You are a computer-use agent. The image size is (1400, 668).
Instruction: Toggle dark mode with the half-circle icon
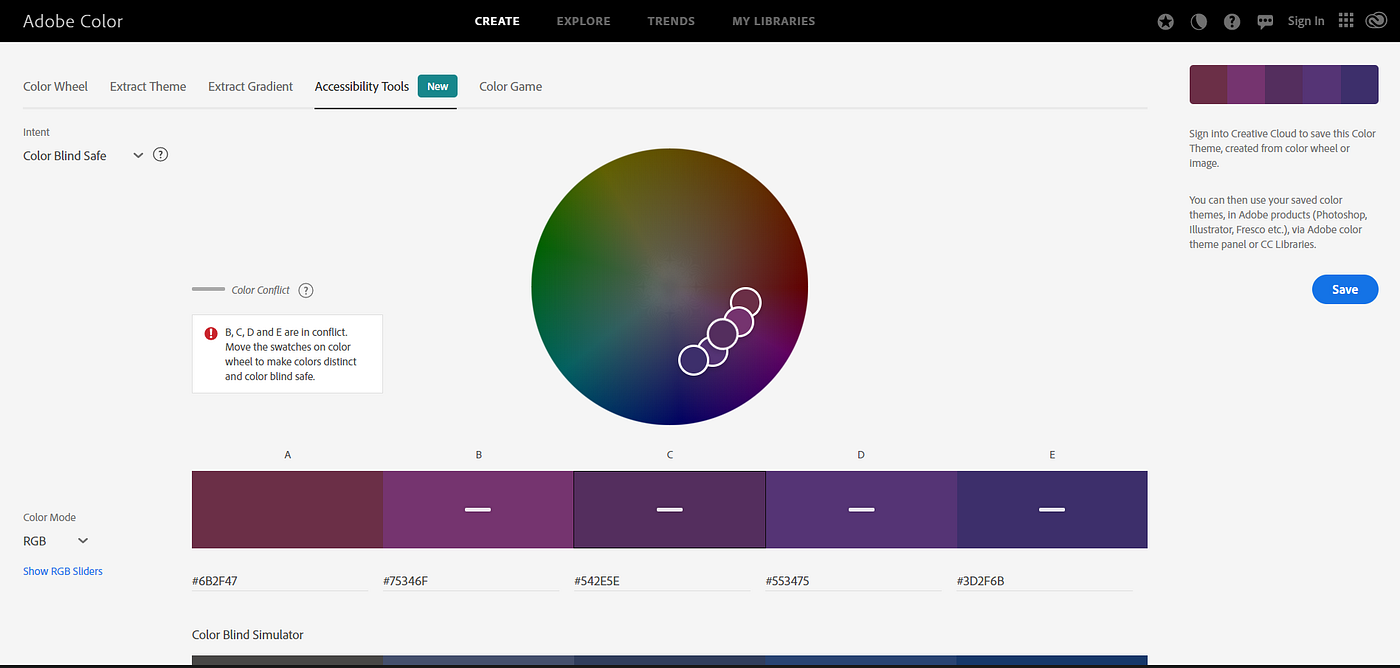[x=1198, y=20]
